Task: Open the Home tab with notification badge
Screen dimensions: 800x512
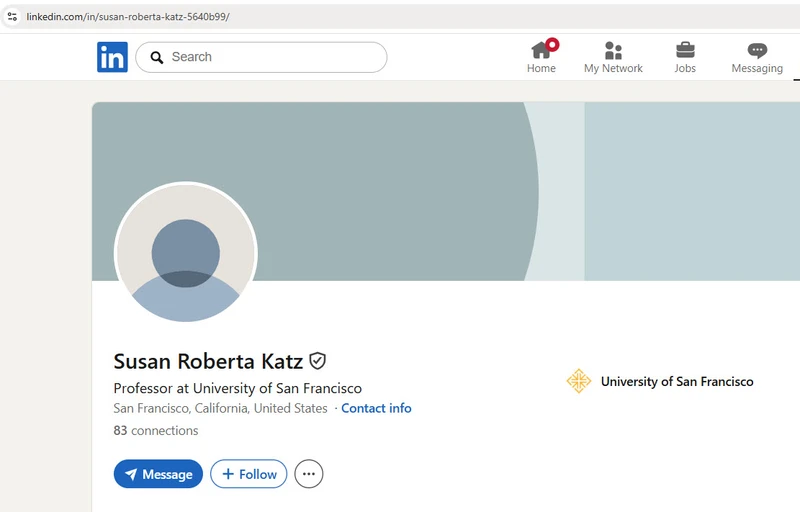Action: tap(541, 57)
